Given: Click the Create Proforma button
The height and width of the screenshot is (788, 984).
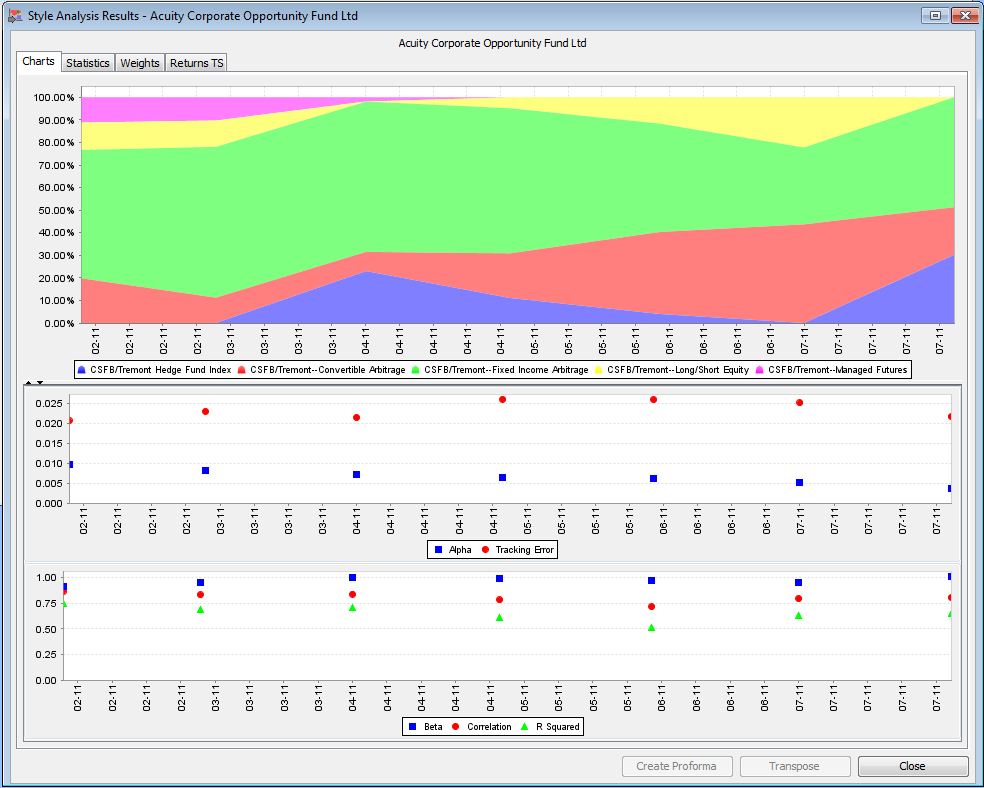Looking at the screenshot, I should pyautogui.click(x=676, y=766).
